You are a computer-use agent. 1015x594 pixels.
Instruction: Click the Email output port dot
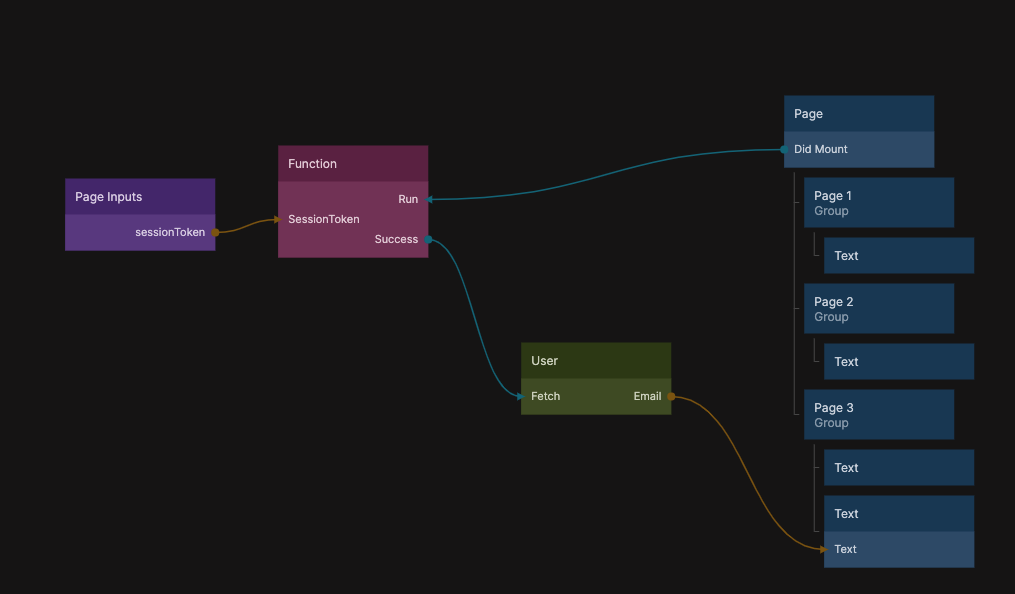click(671, 396)
